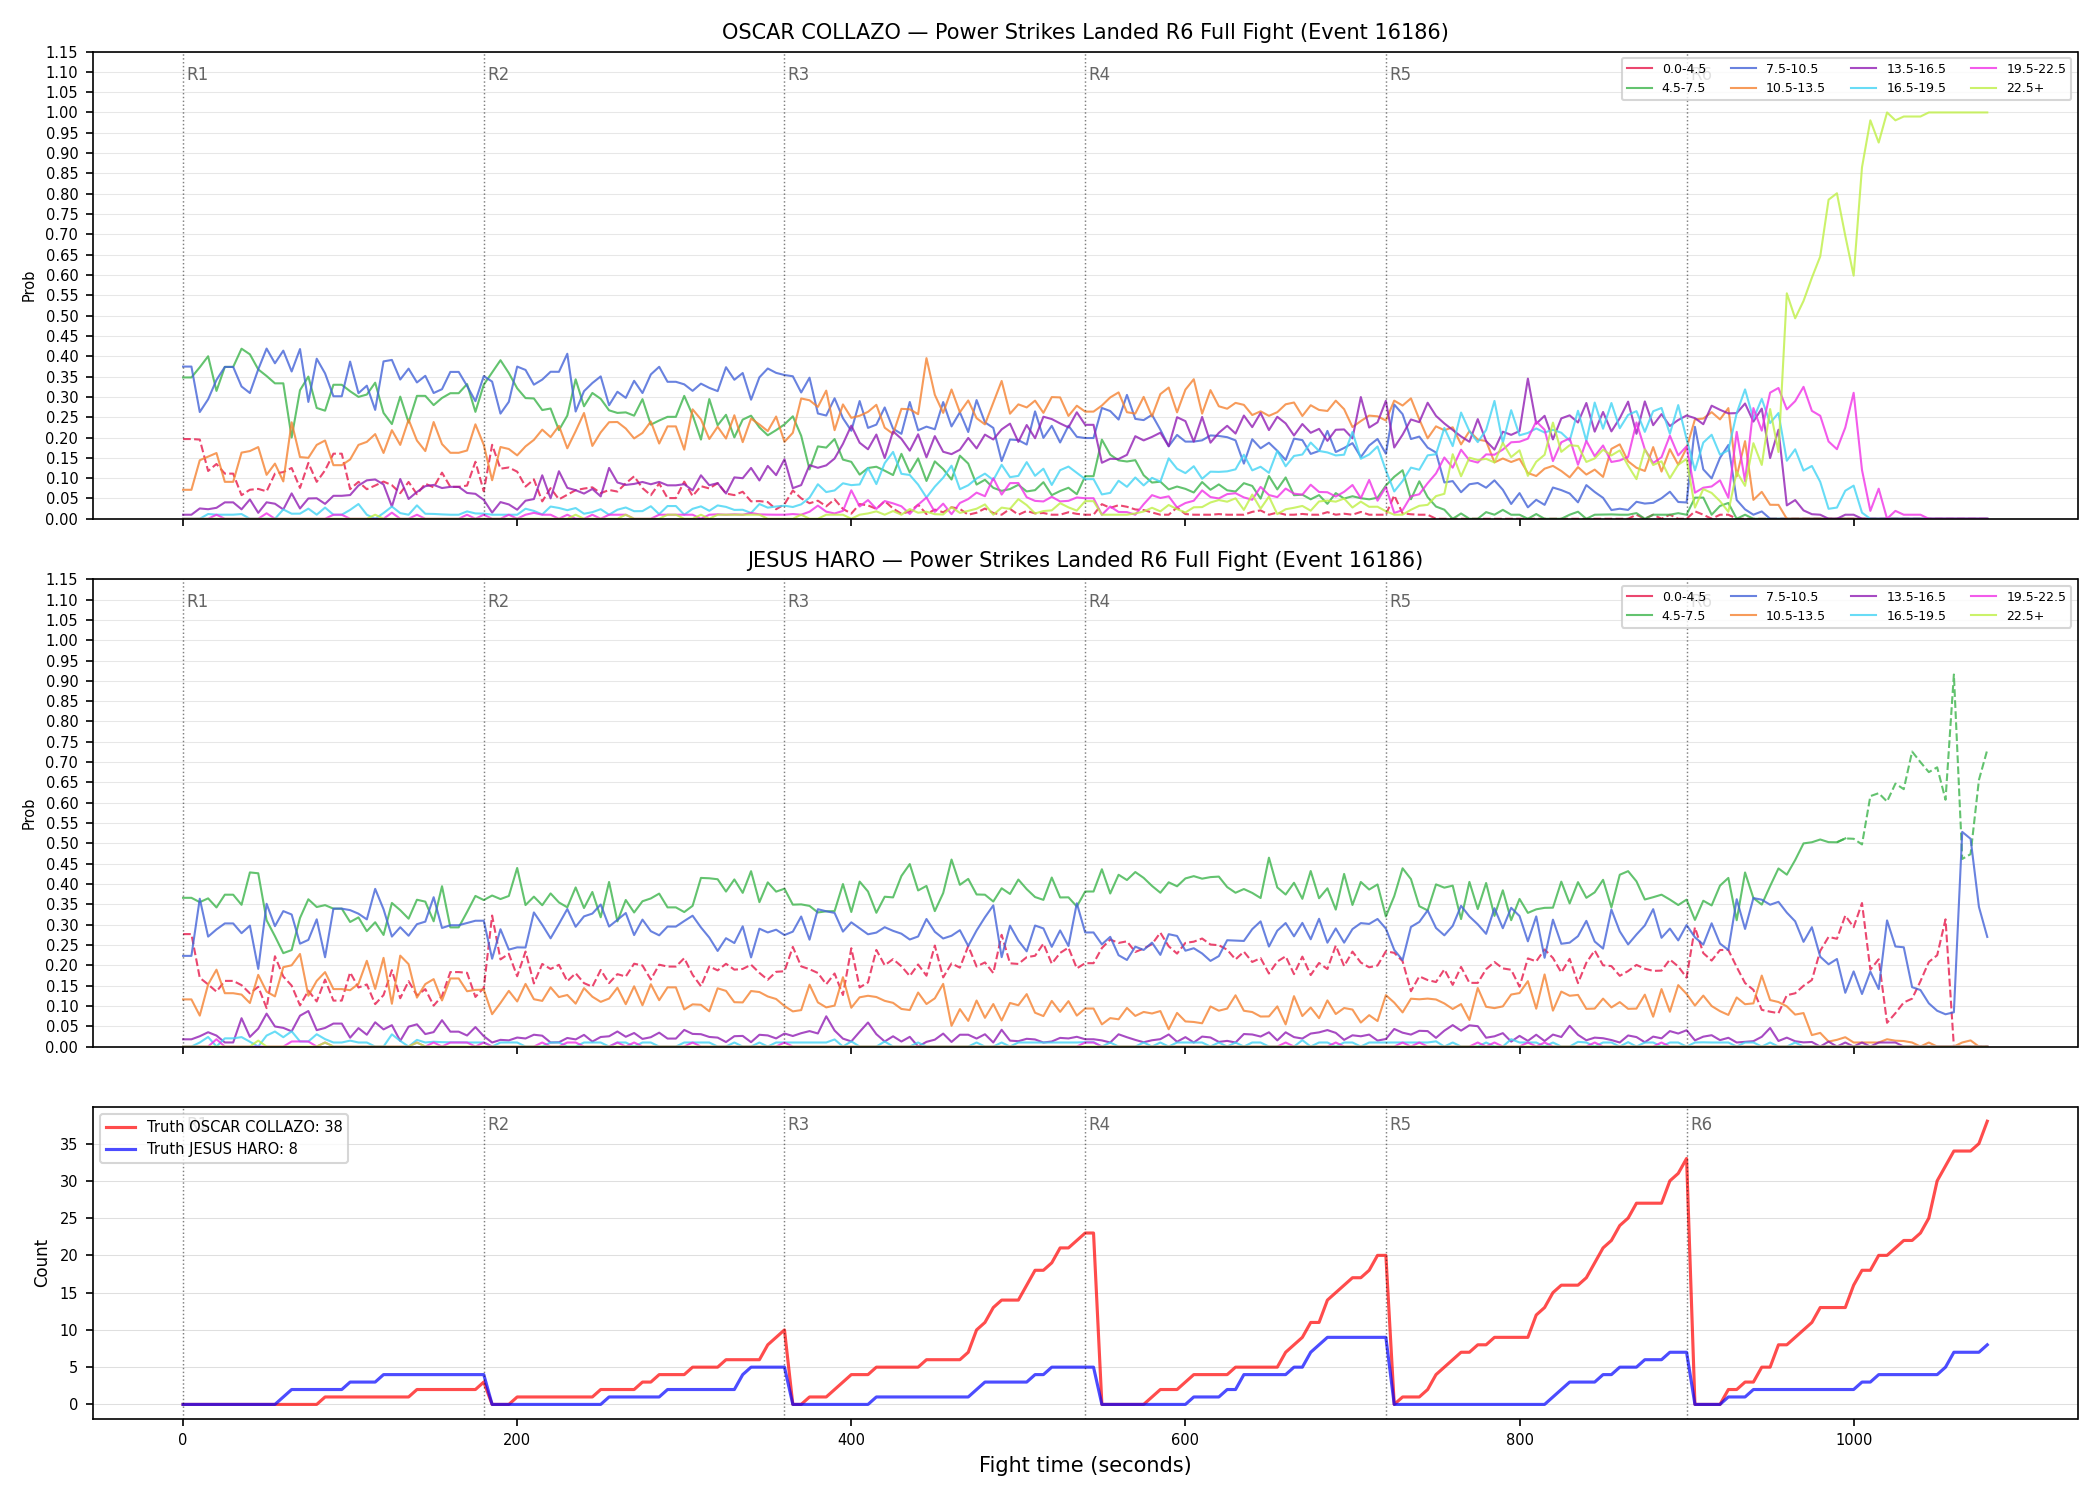Click the JESUS HARO Power Strikes chart title

coord(1085,560)
